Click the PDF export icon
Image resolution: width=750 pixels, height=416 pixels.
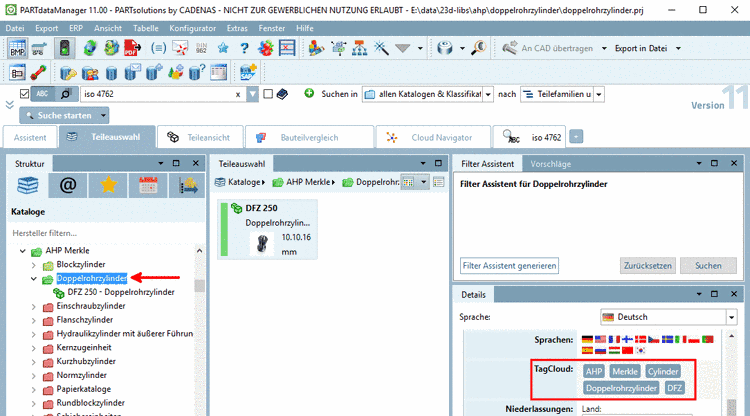[x=132, y=48]
